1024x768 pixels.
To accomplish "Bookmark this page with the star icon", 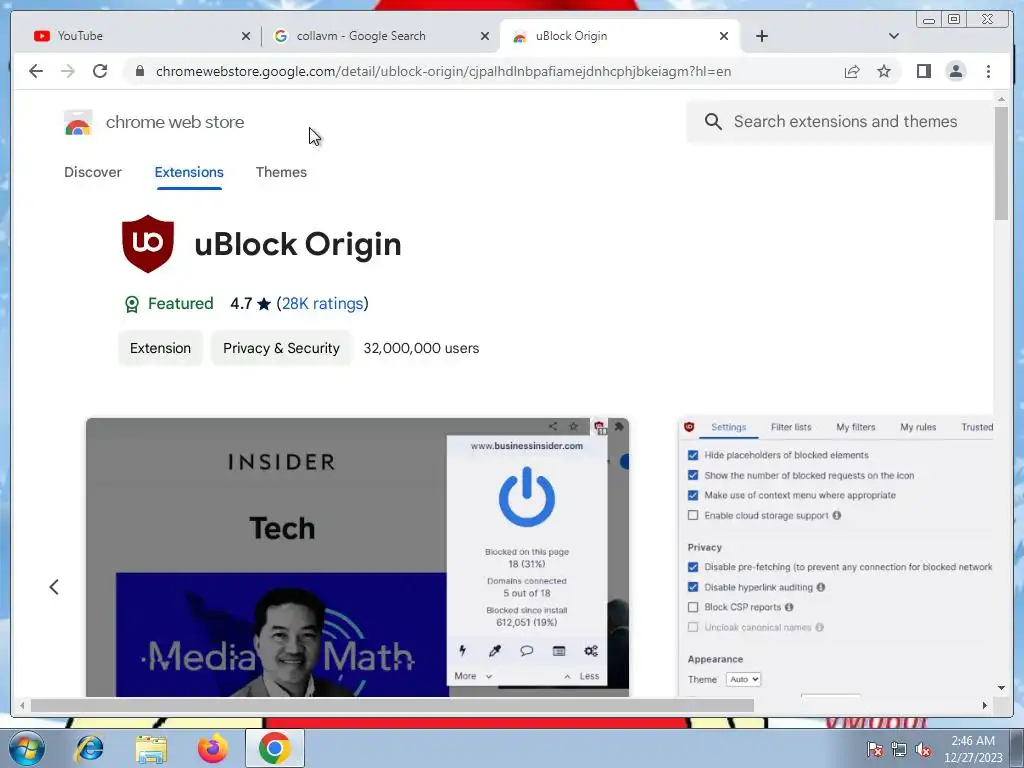I will [884, 71].
